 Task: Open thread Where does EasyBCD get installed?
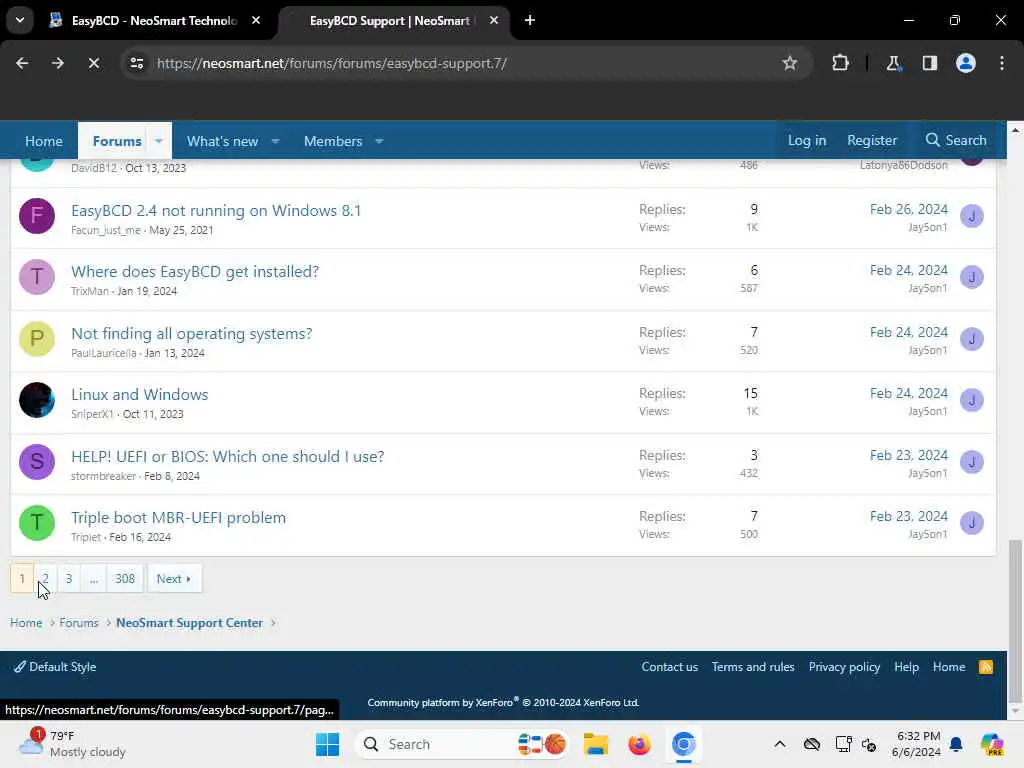tap(195, 271)
